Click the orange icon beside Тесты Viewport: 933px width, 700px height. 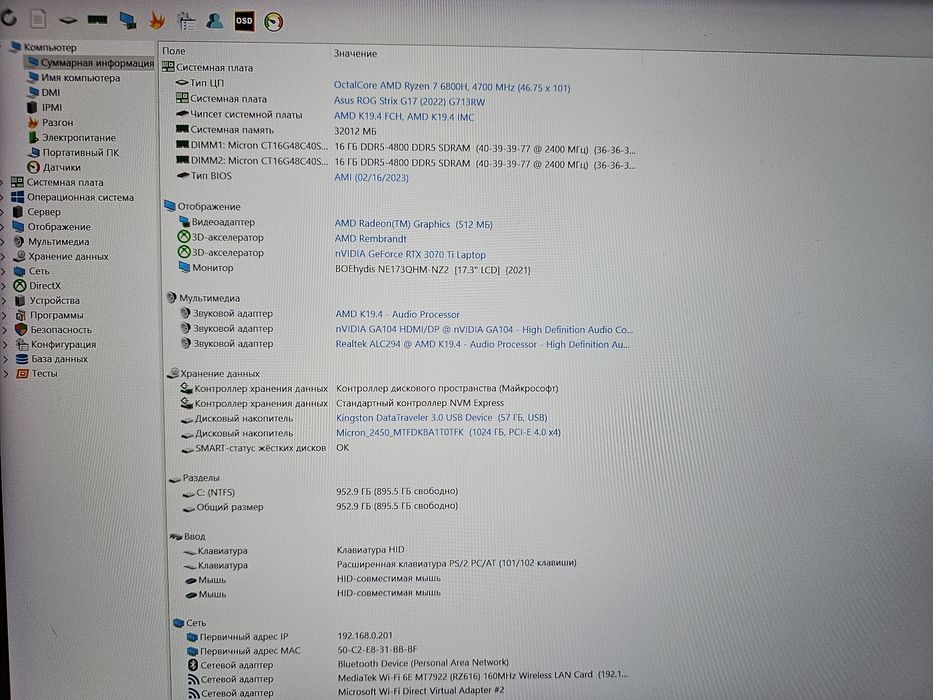23,373
